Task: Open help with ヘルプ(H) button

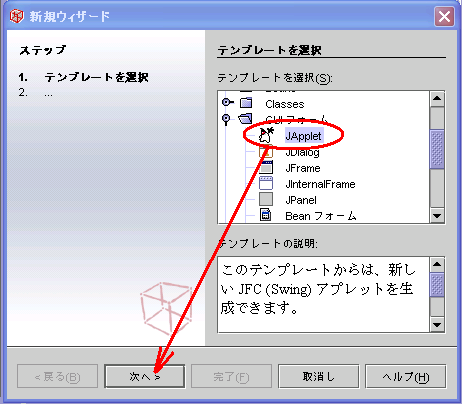Action: (406, 376)
